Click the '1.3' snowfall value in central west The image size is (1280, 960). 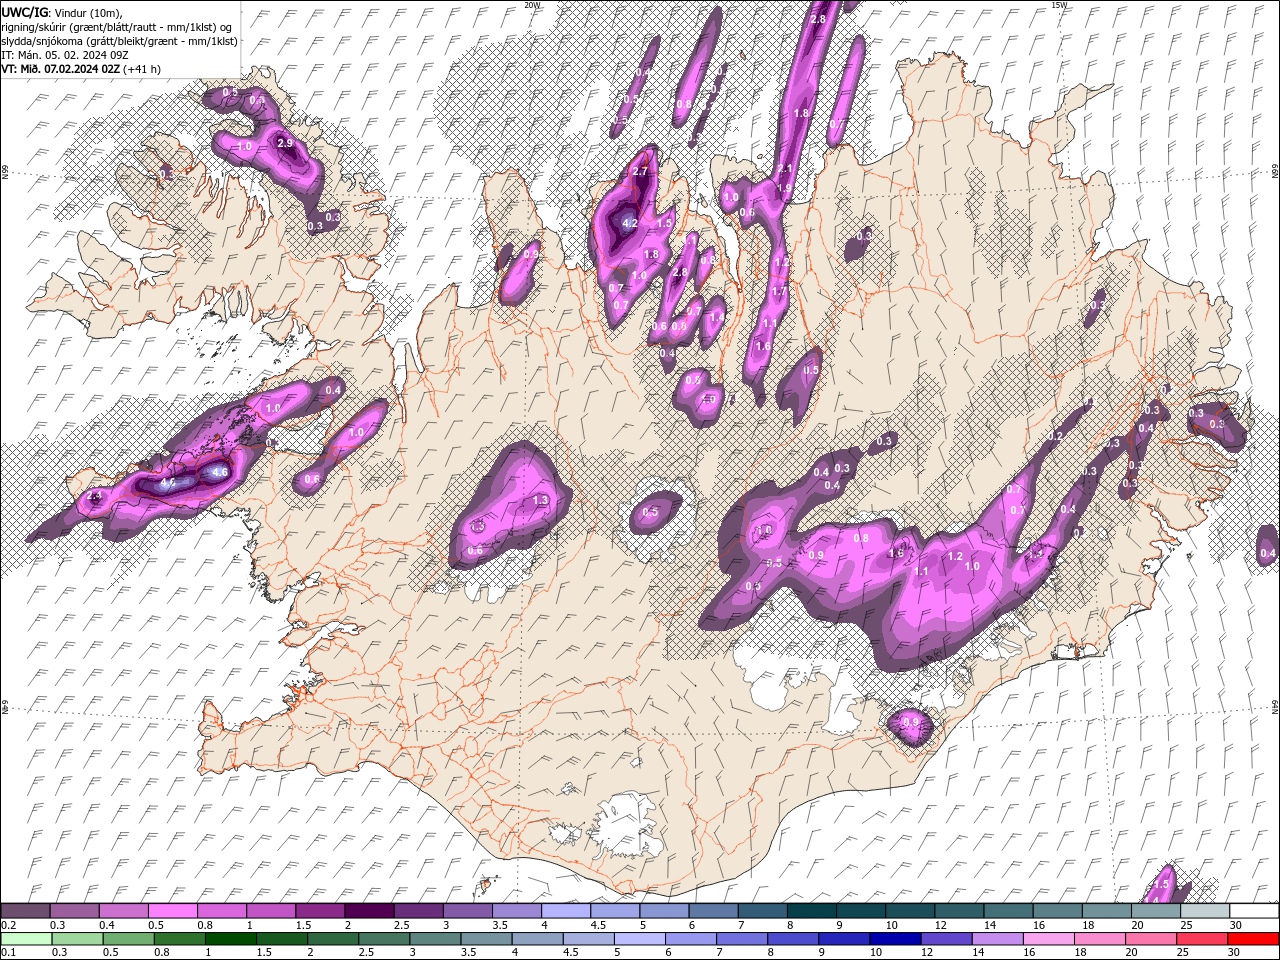tap(542, 500)
